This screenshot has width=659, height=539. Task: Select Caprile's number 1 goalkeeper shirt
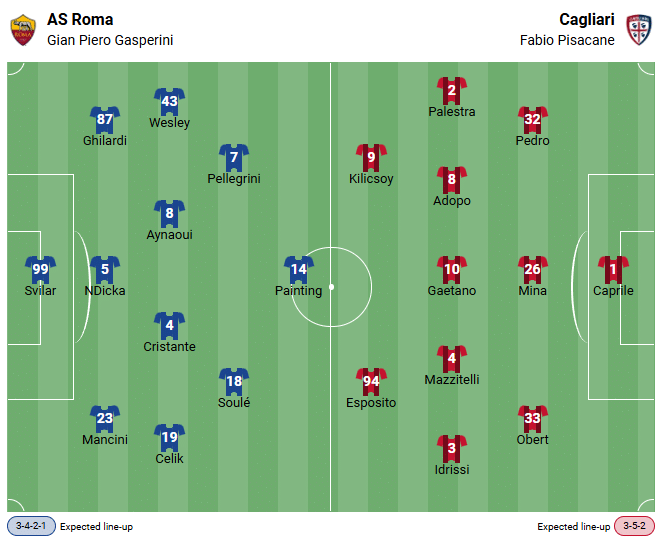tap(613, 269)
